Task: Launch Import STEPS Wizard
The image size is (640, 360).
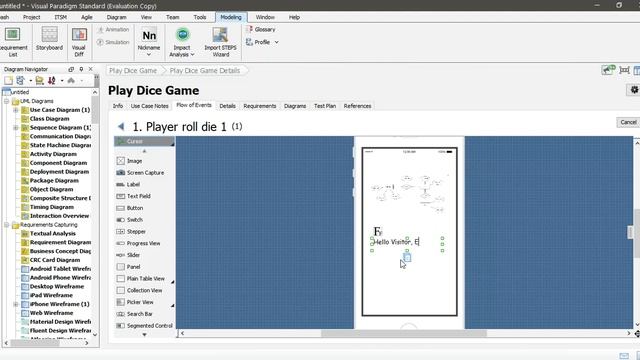Action: [220, 42]
